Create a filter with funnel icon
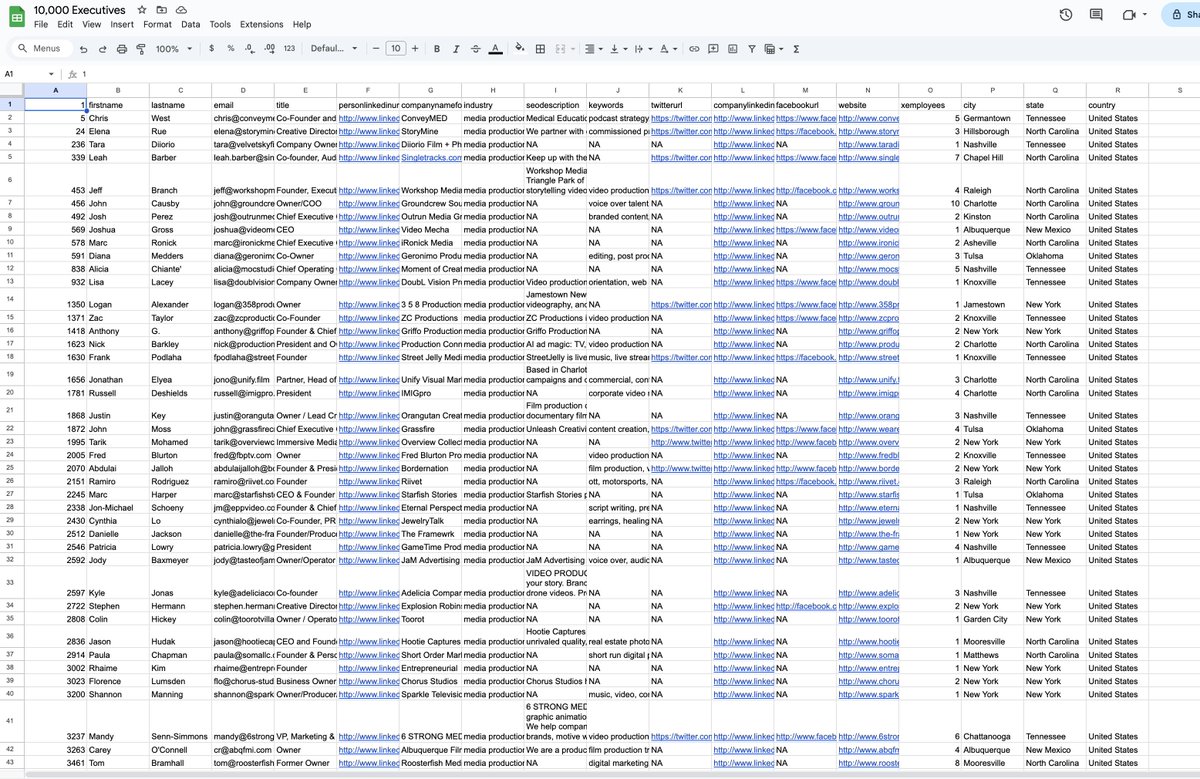 752,48
